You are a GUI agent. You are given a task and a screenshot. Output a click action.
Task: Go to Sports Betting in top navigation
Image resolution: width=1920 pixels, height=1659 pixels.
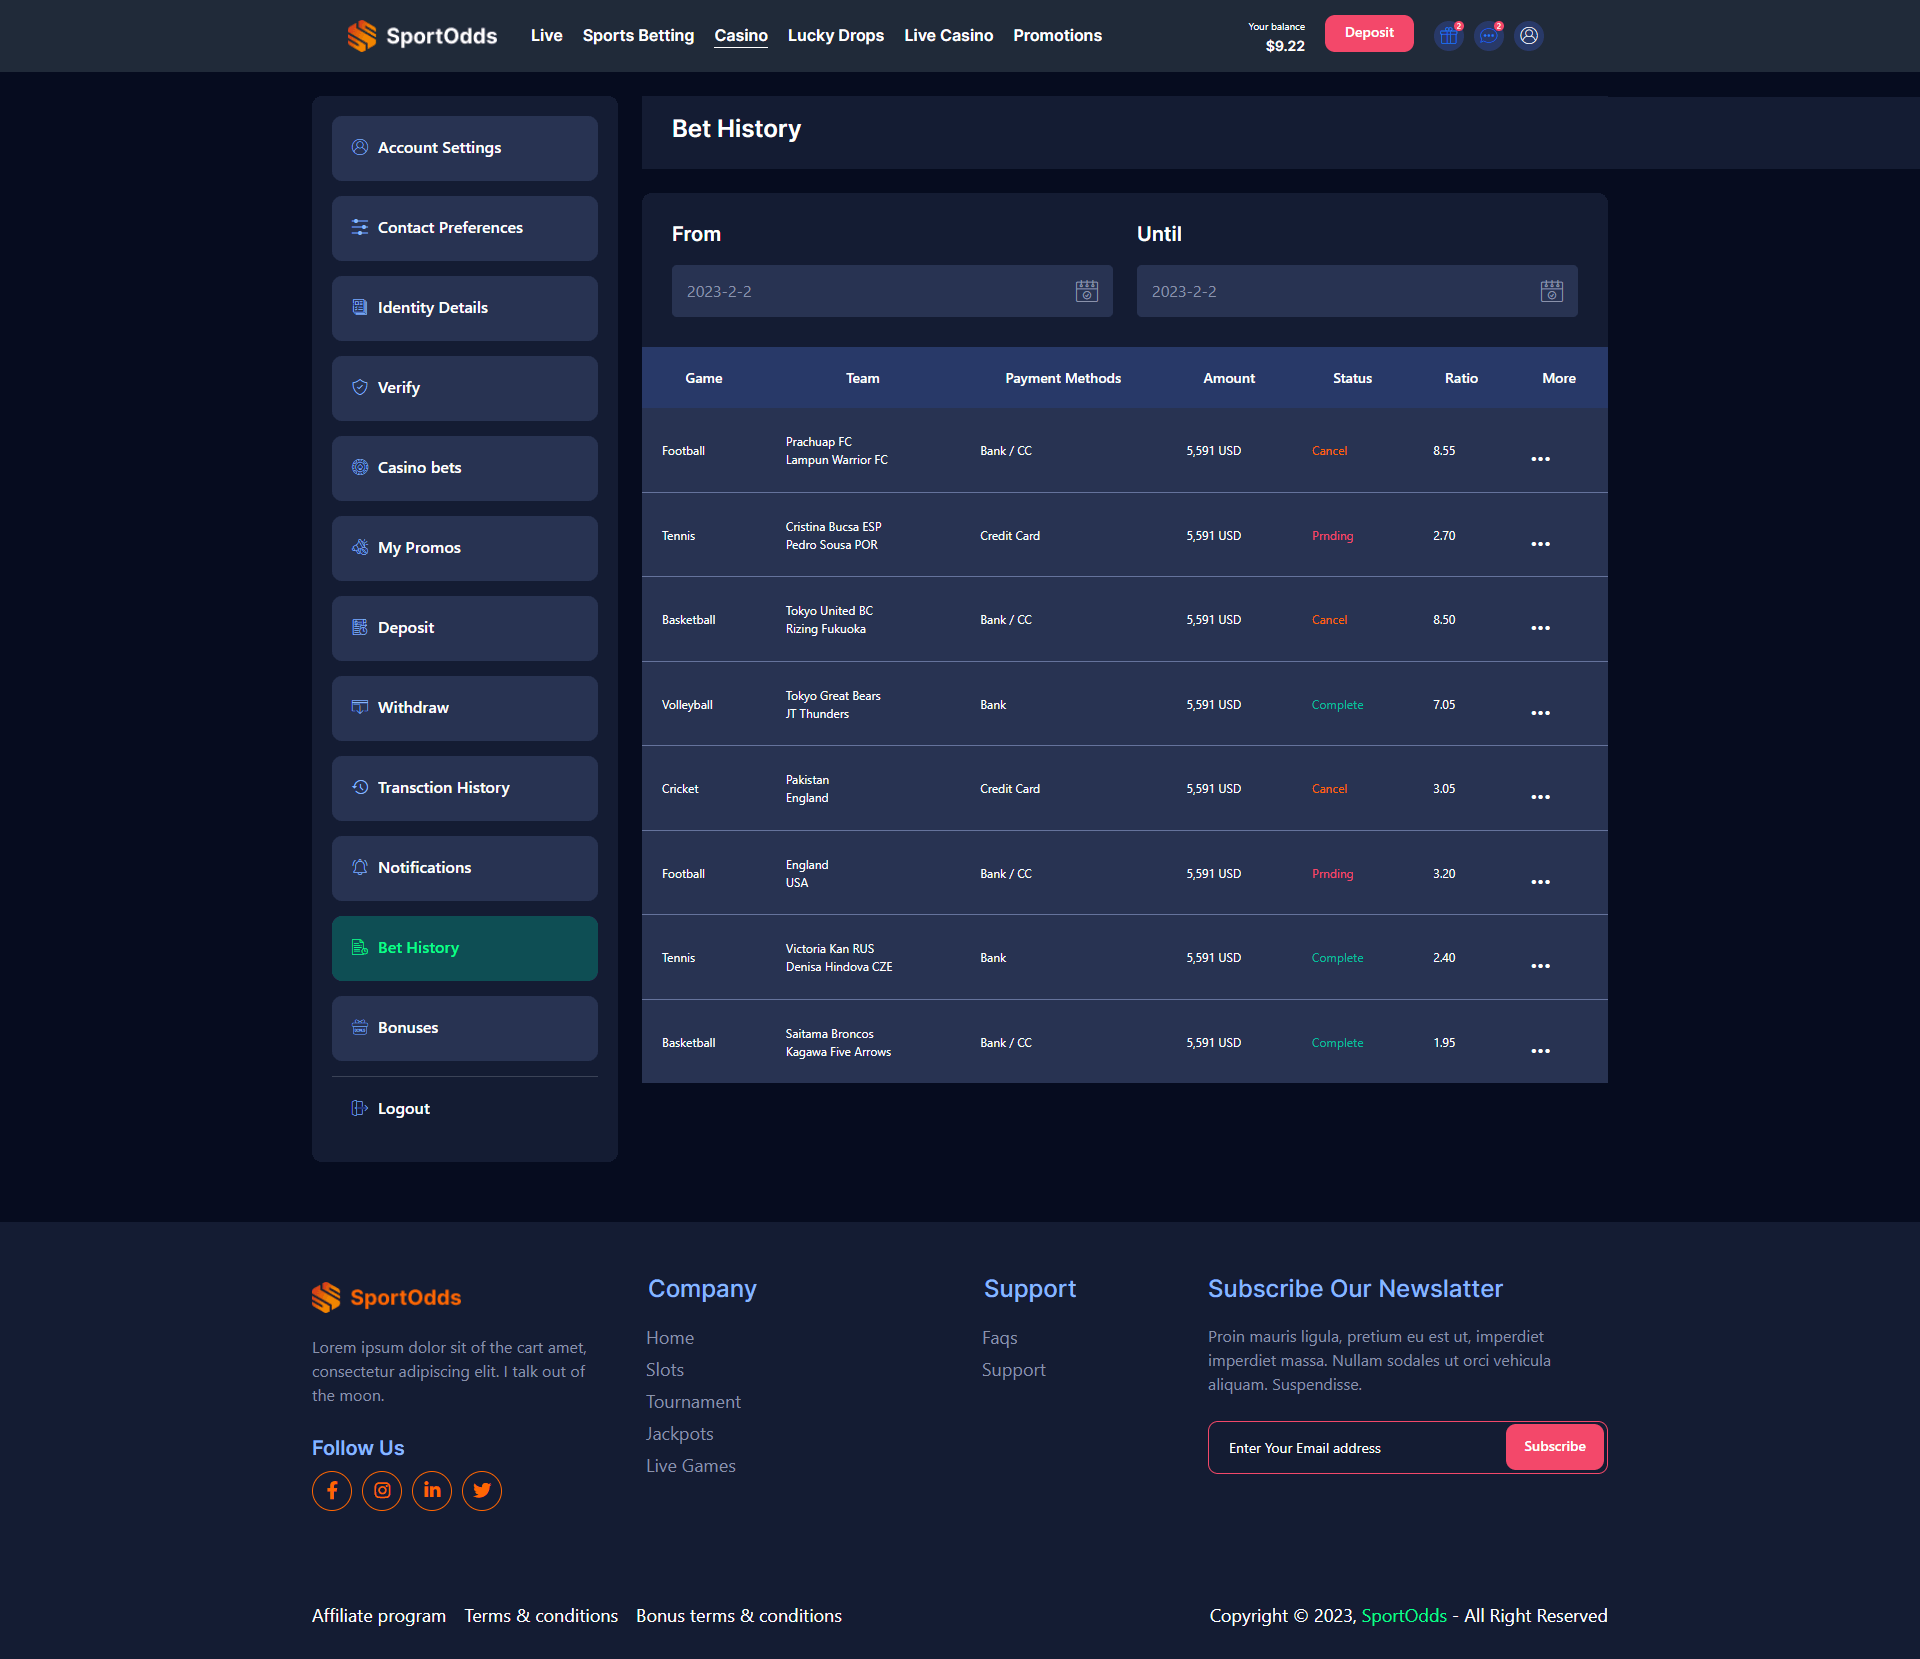[638, 36]
